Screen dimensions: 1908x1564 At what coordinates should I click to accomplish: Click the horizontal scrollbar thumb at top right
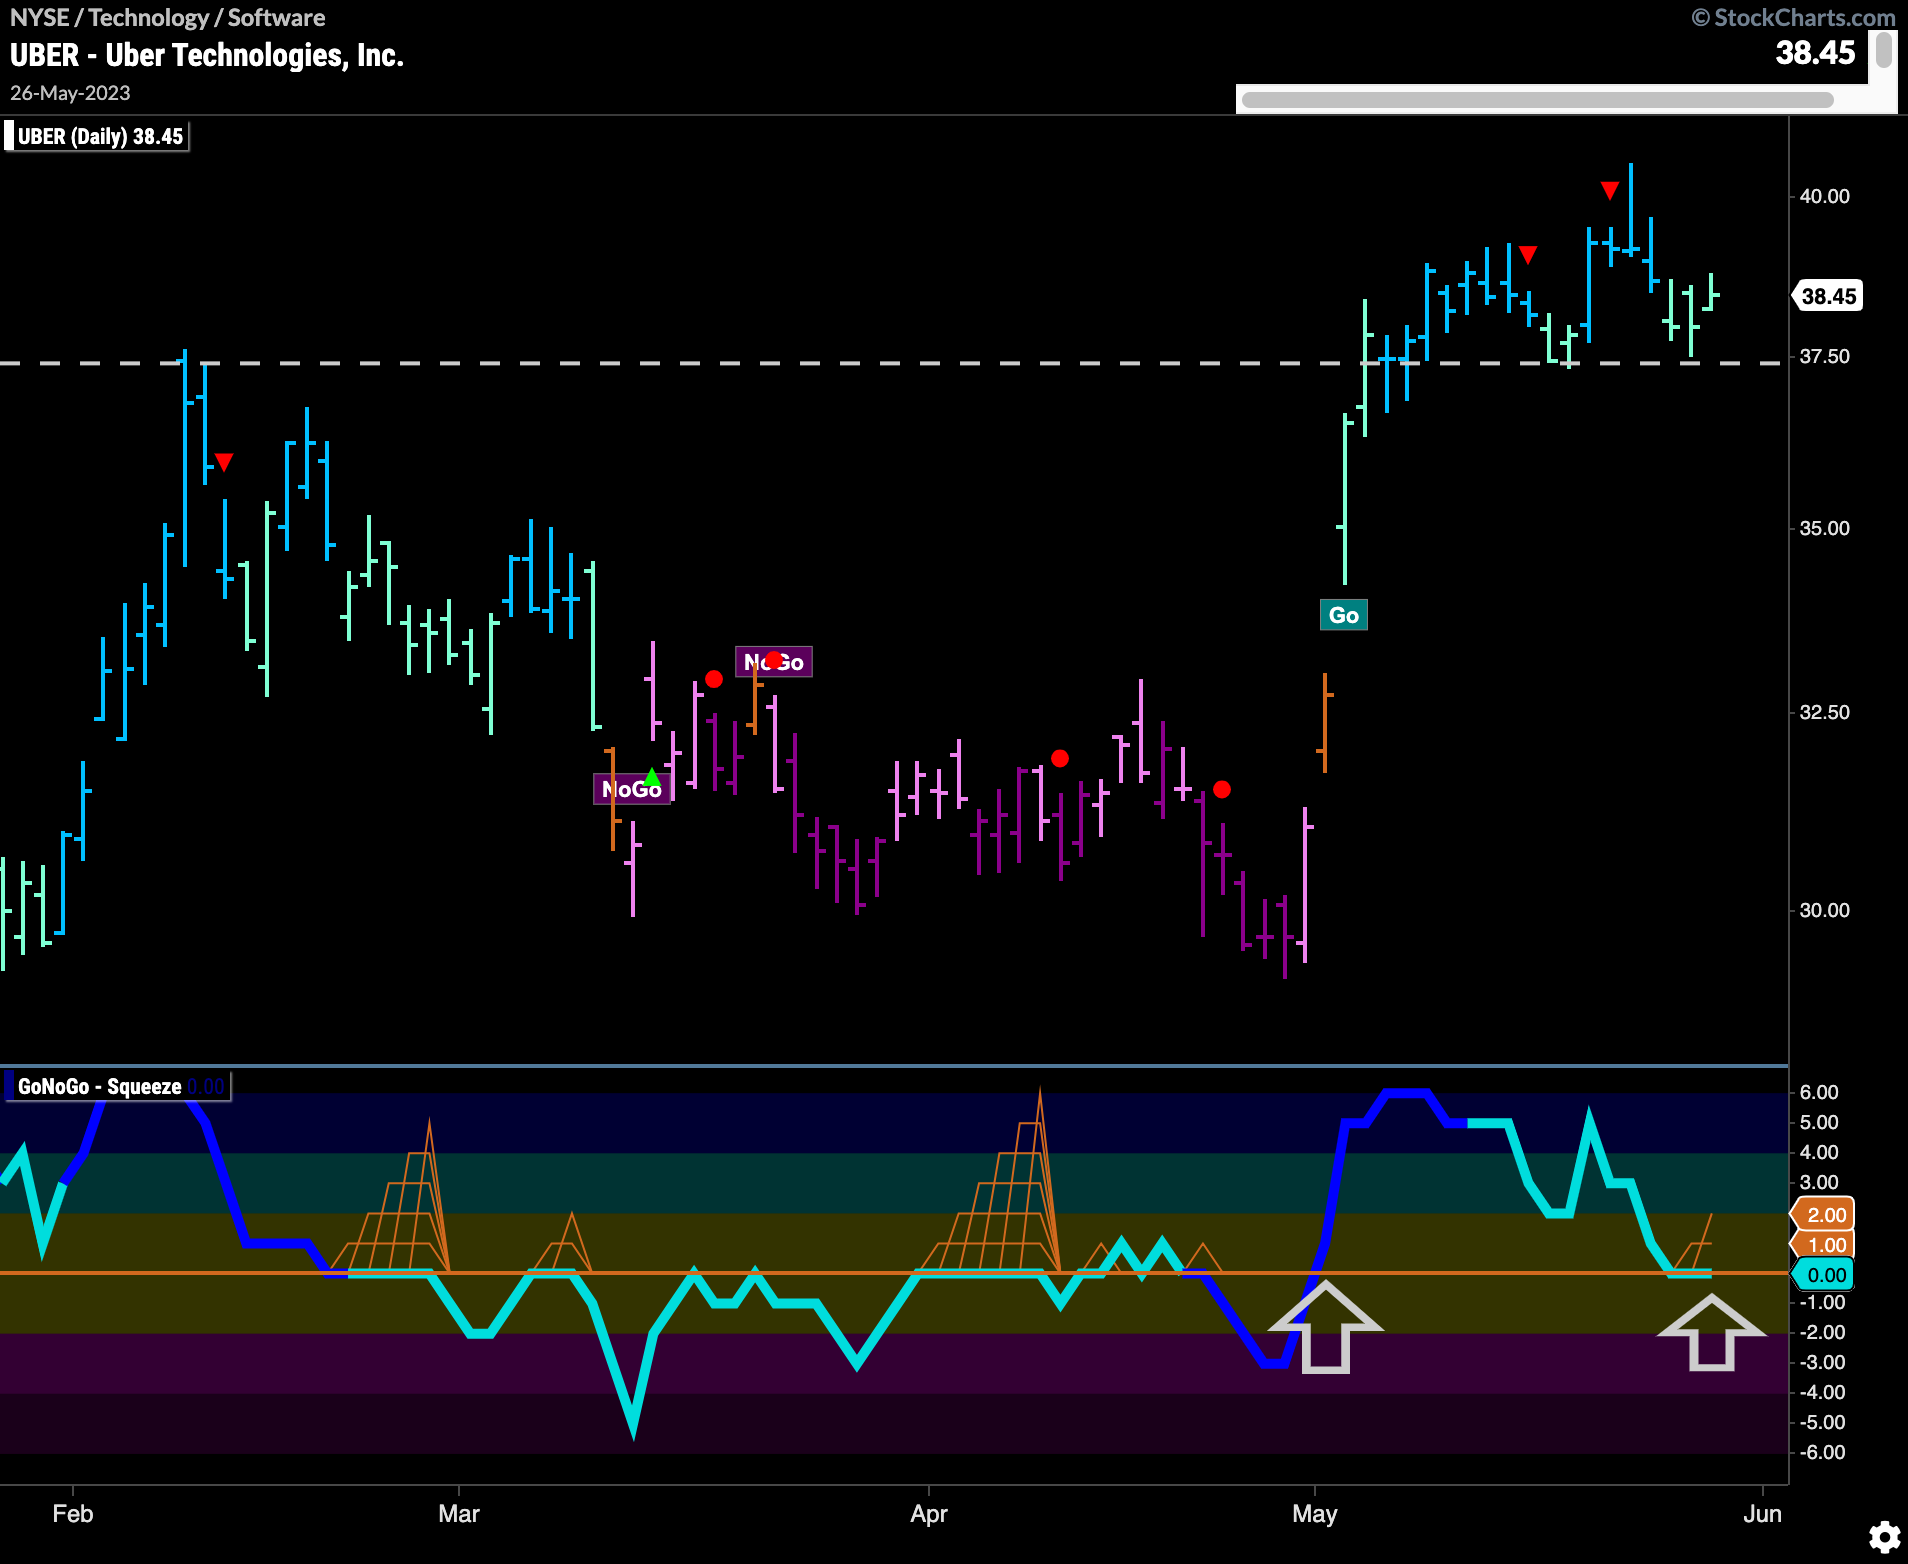pos(1537,99)
